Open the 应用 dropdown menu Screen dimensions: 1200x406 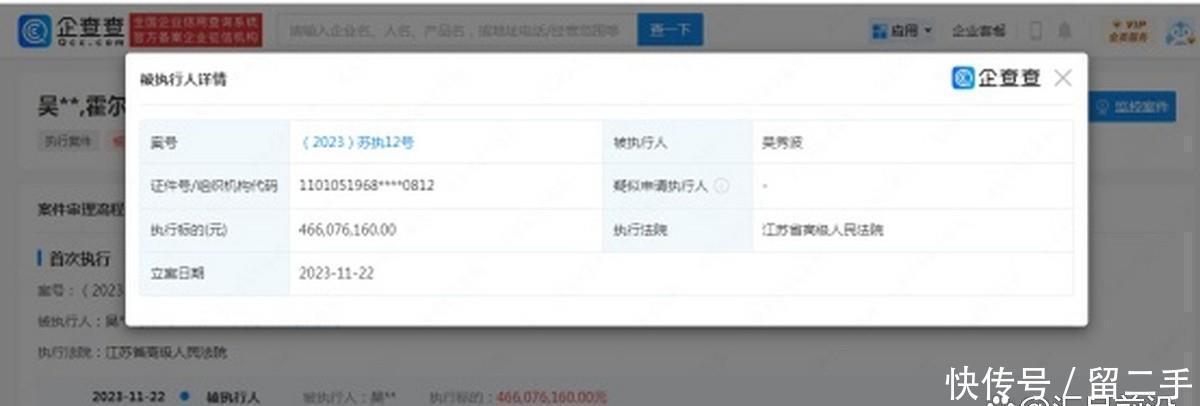coord(902,31)
